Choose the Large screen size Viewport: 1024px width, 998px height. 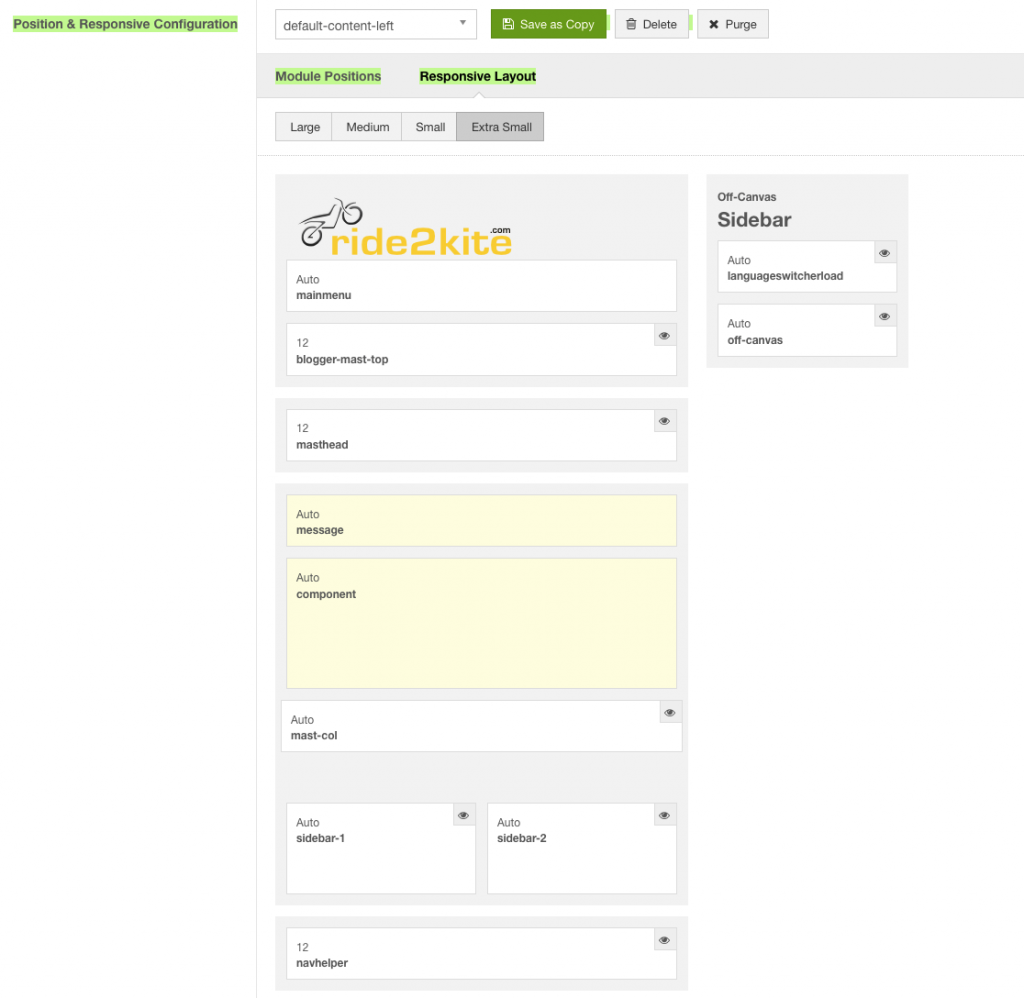304,127
